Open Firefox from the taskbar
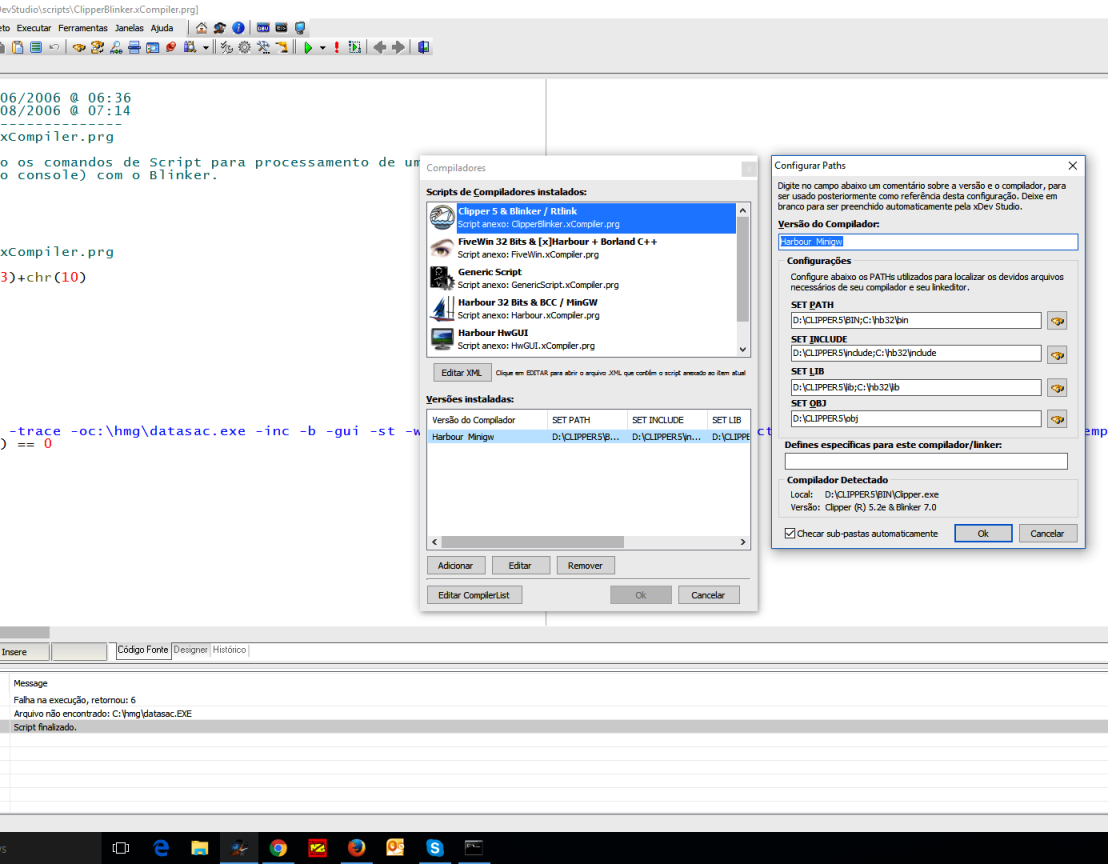Image resolution: width=1108 pixels, height=864 pixels. [356, 848]
